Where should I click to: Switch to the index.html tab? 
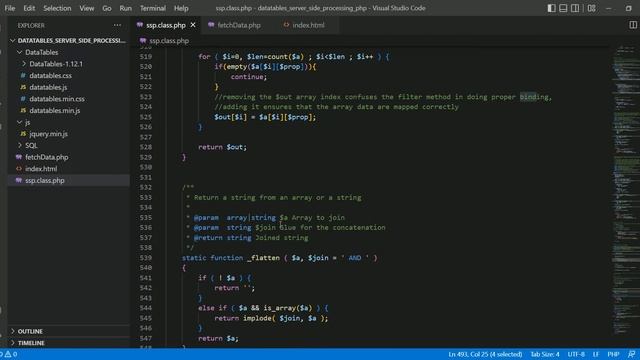309,25
